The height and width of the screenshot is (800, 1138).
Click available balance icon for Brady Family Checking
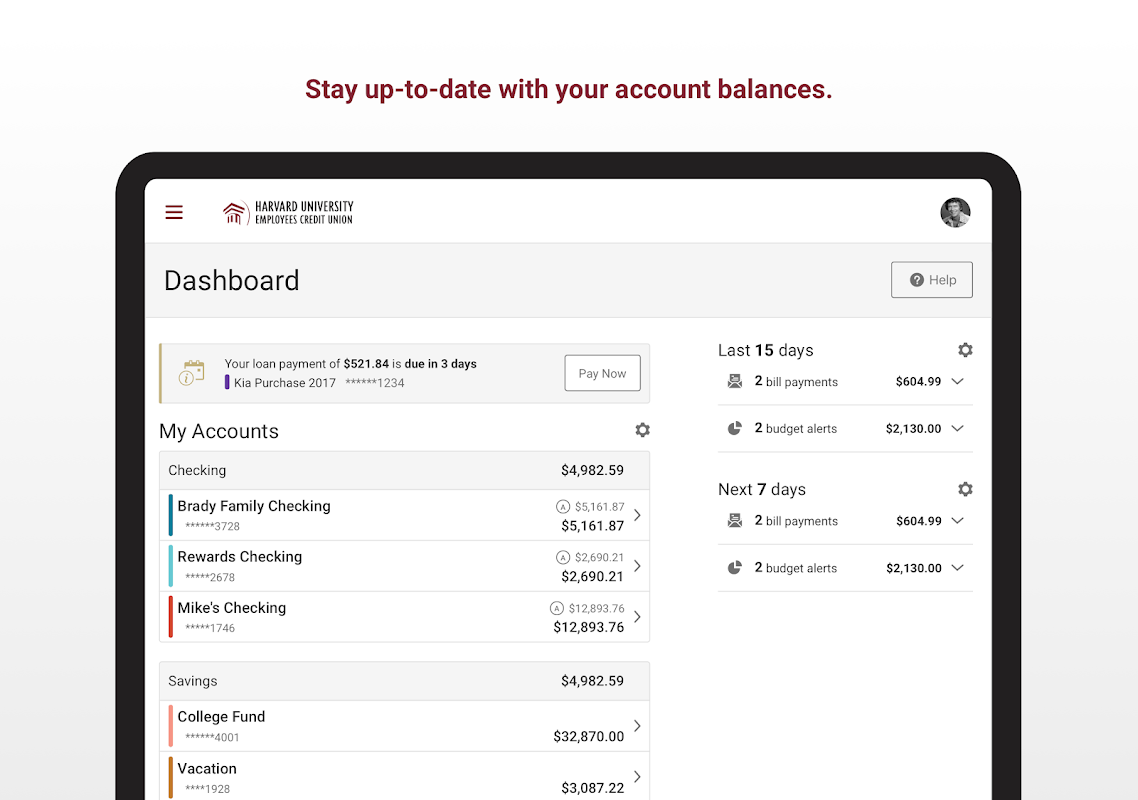[562, 507]
